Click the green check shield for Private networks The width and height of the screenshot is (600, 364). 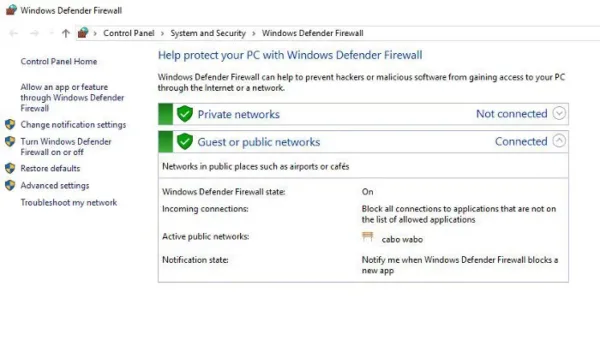(185, 114)
